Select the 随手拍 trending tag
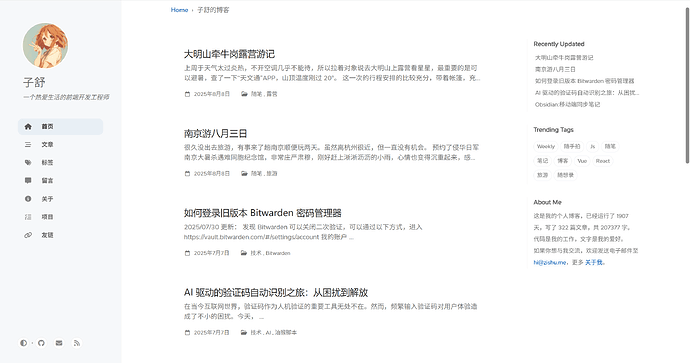690x363 pixels. [572, 147]
